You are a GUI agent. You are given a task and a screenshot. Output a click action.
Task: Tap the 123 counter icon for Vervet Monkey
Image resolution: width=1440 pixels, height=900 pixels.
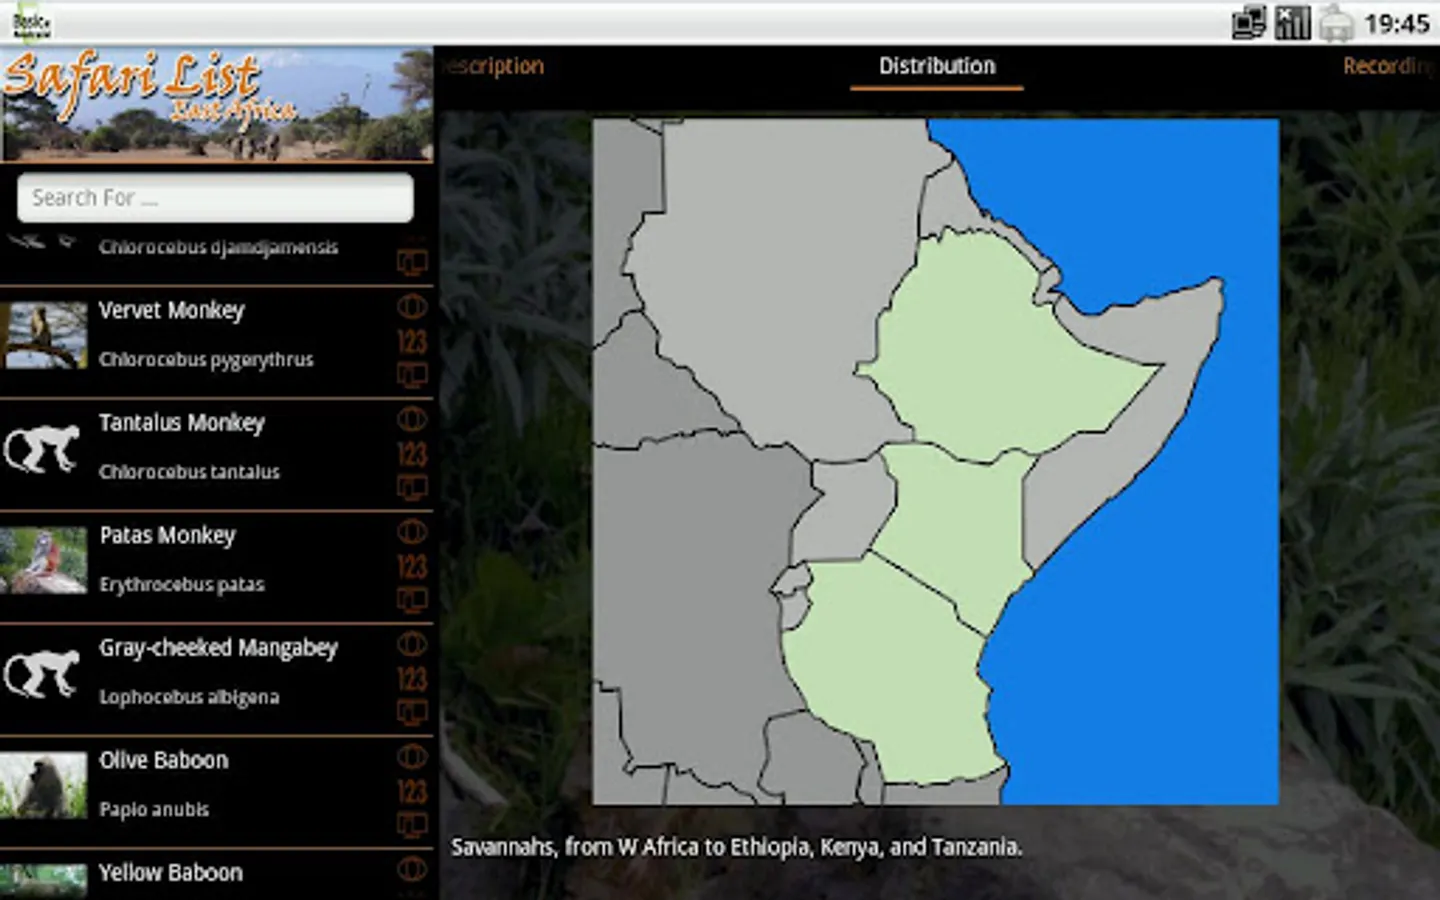(412, 342)
